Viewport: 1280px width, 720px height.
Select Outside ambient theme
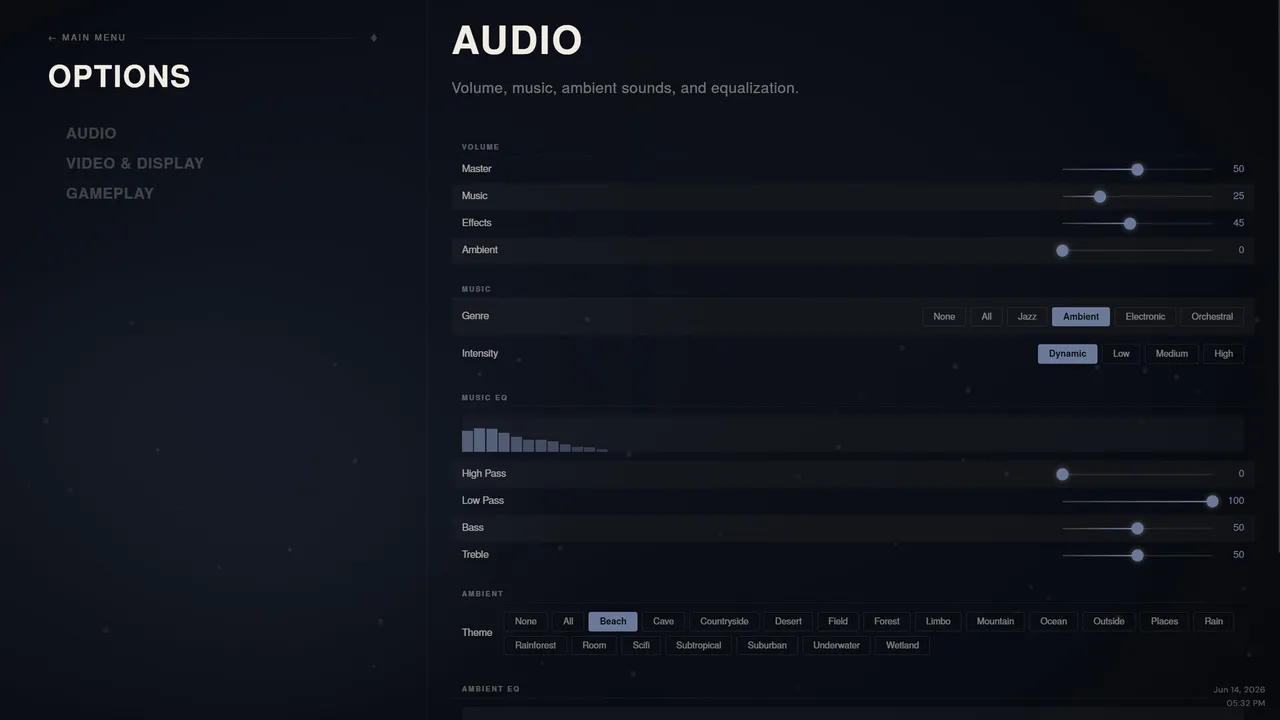(x=1109, y=621)
